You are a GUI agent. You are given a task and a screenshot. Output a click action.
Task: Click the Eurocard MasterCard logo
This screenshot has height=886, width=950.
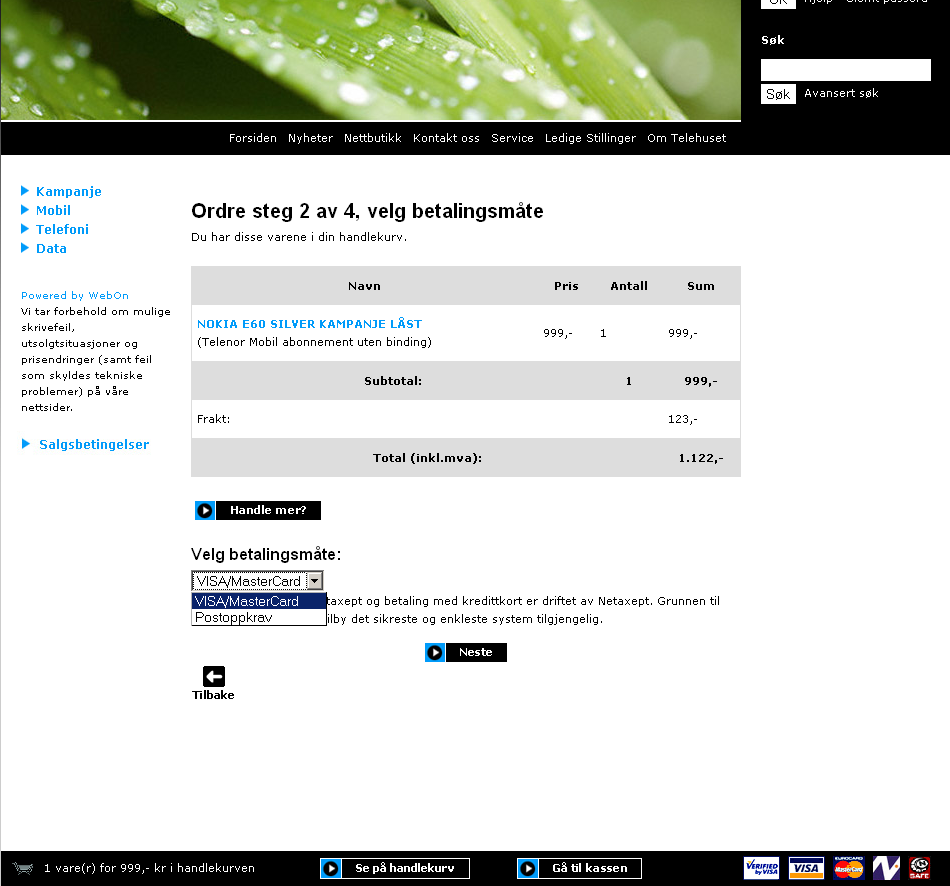[848, 868]
